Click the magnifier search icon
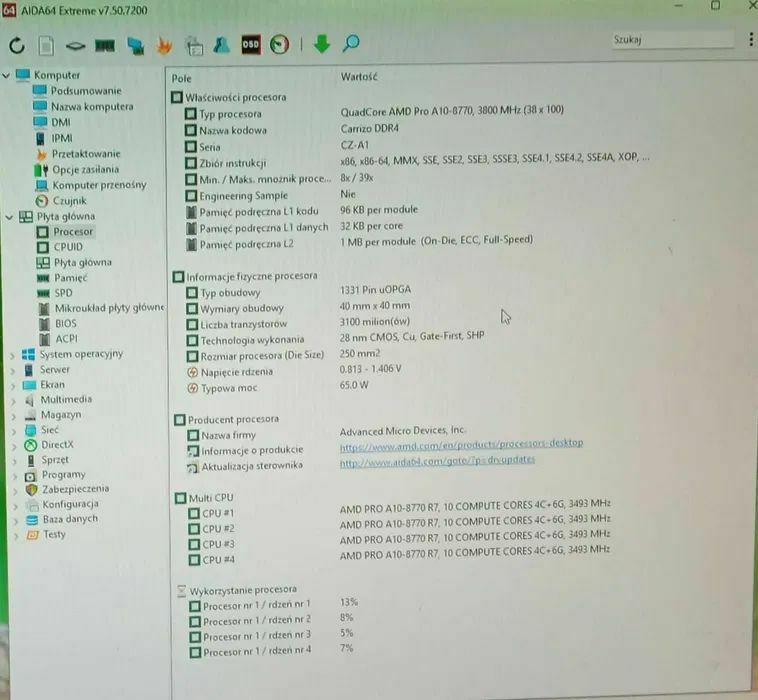Screen dimensions: 758x700 coord(351,43)
